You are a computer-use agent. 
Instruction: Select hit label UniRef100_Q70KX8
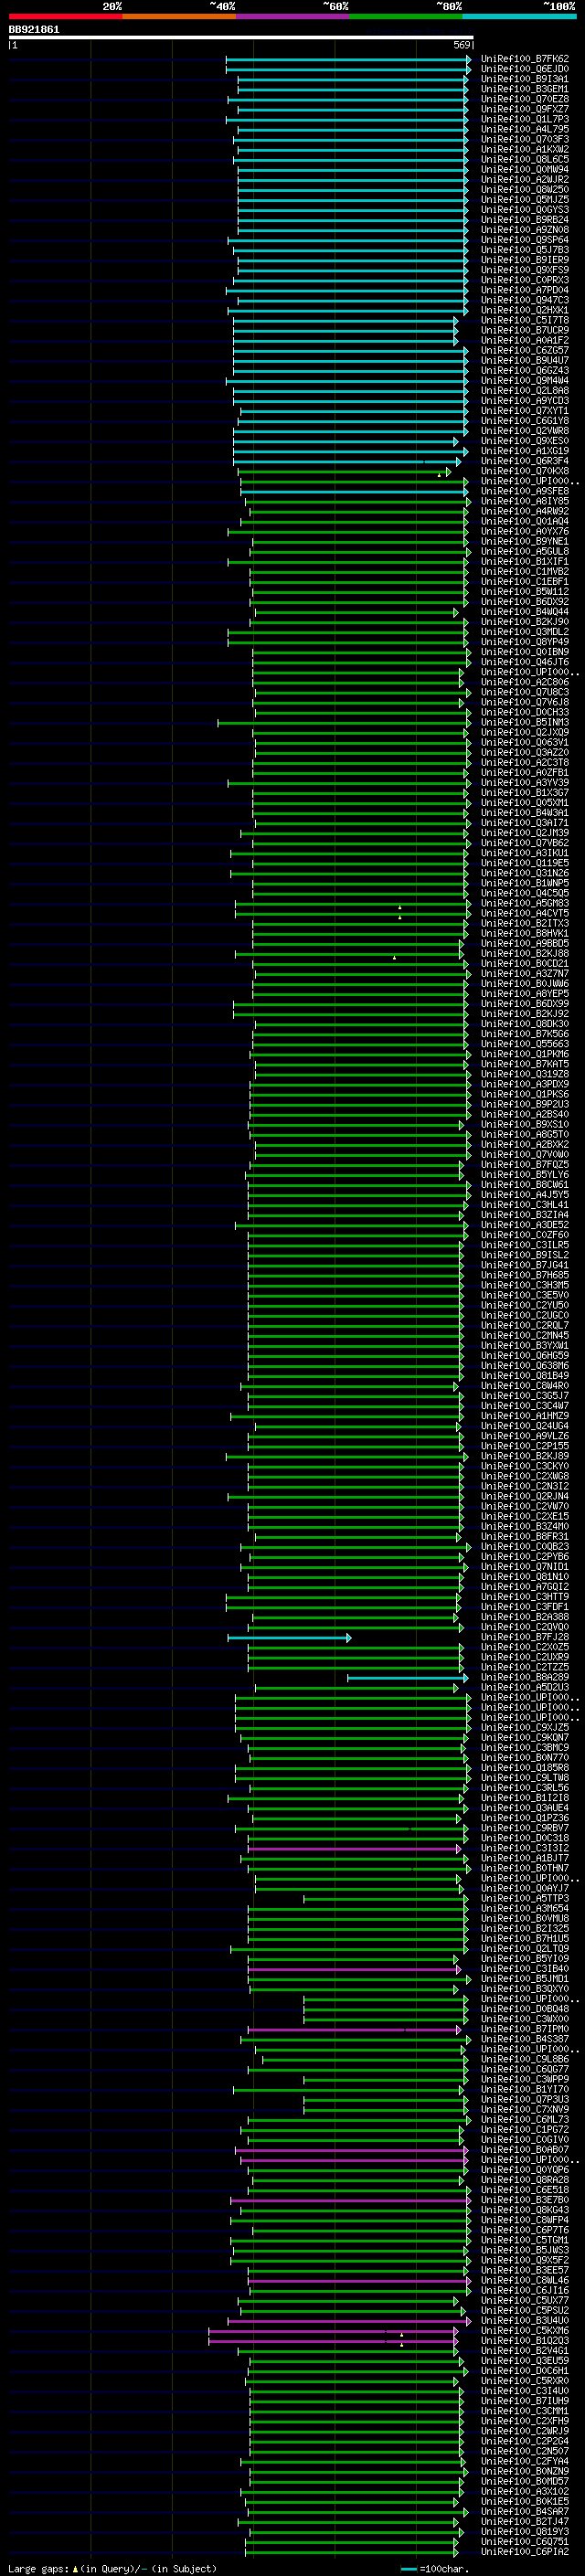click(x=525, y=471)
